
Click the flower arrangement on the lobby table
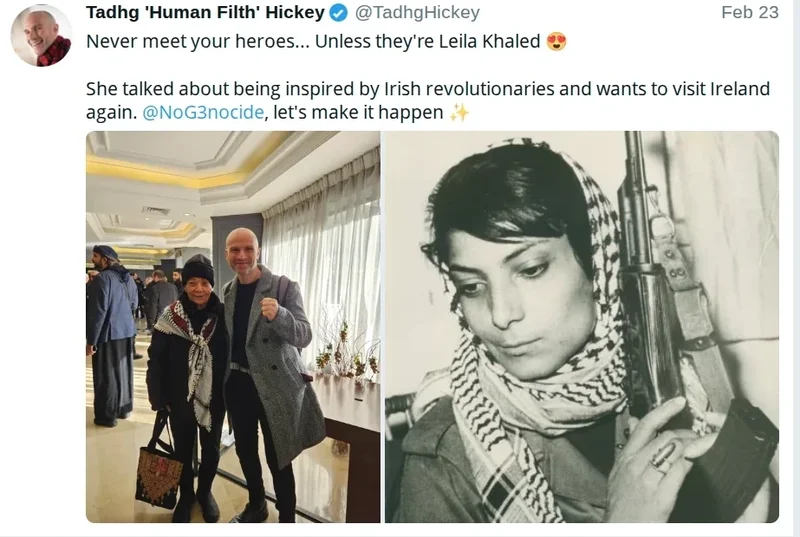tap(347, 352)
